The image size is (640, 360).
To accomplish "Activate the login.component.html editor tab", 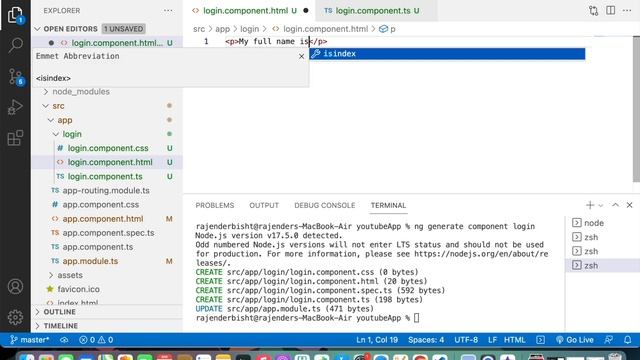I will tap(249, 11).
